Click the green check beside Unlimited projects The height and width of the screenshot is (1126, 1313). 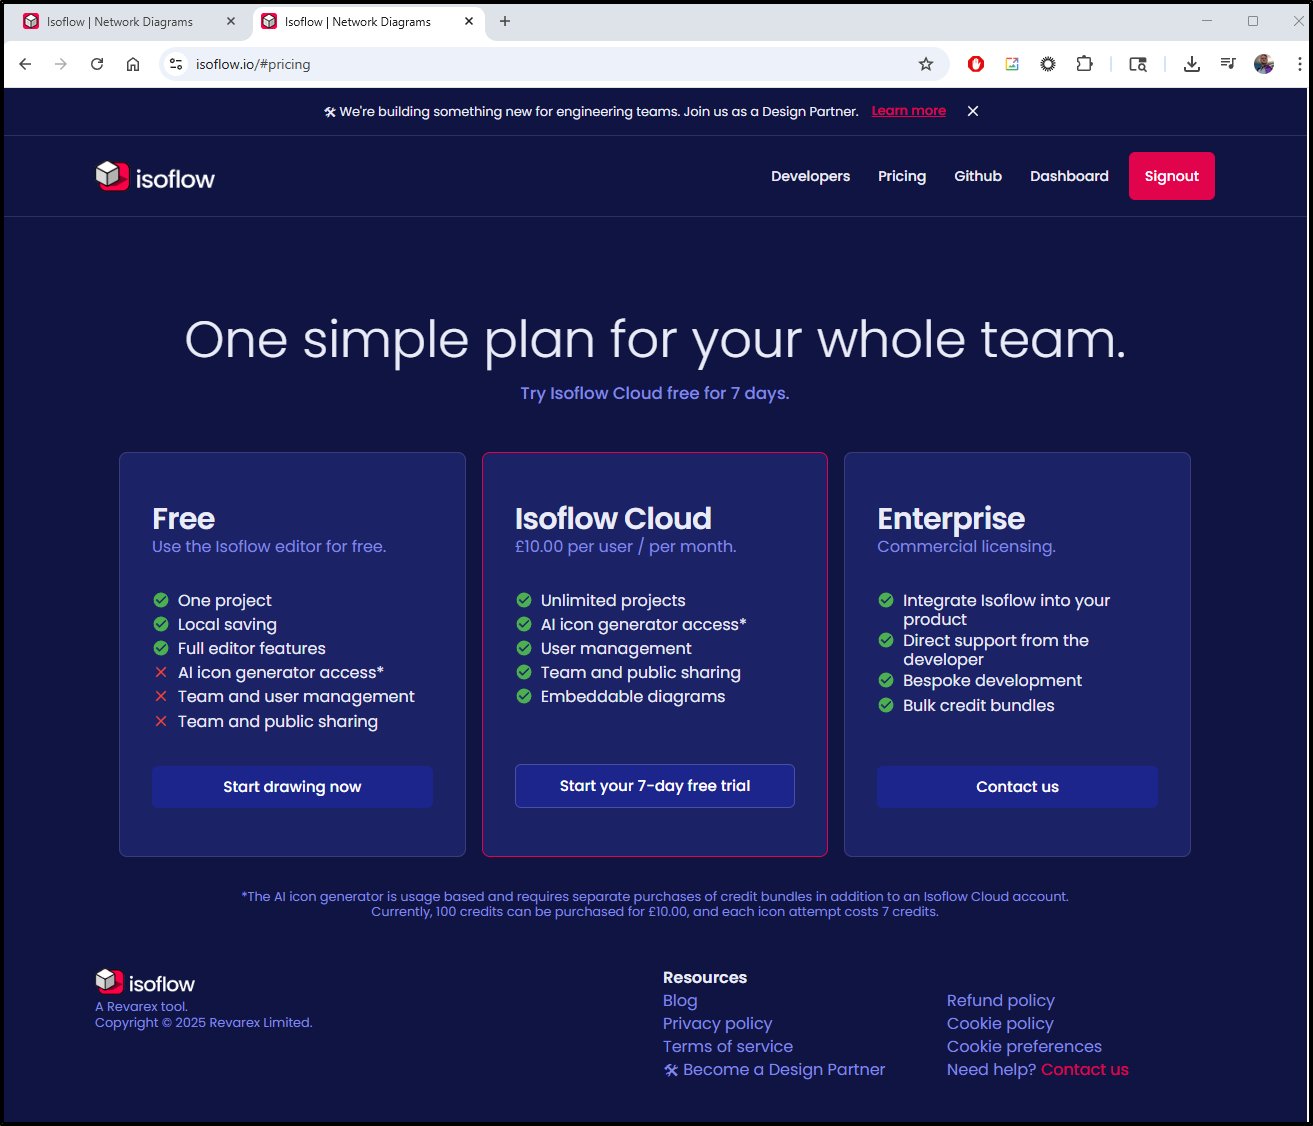(523, 600)
